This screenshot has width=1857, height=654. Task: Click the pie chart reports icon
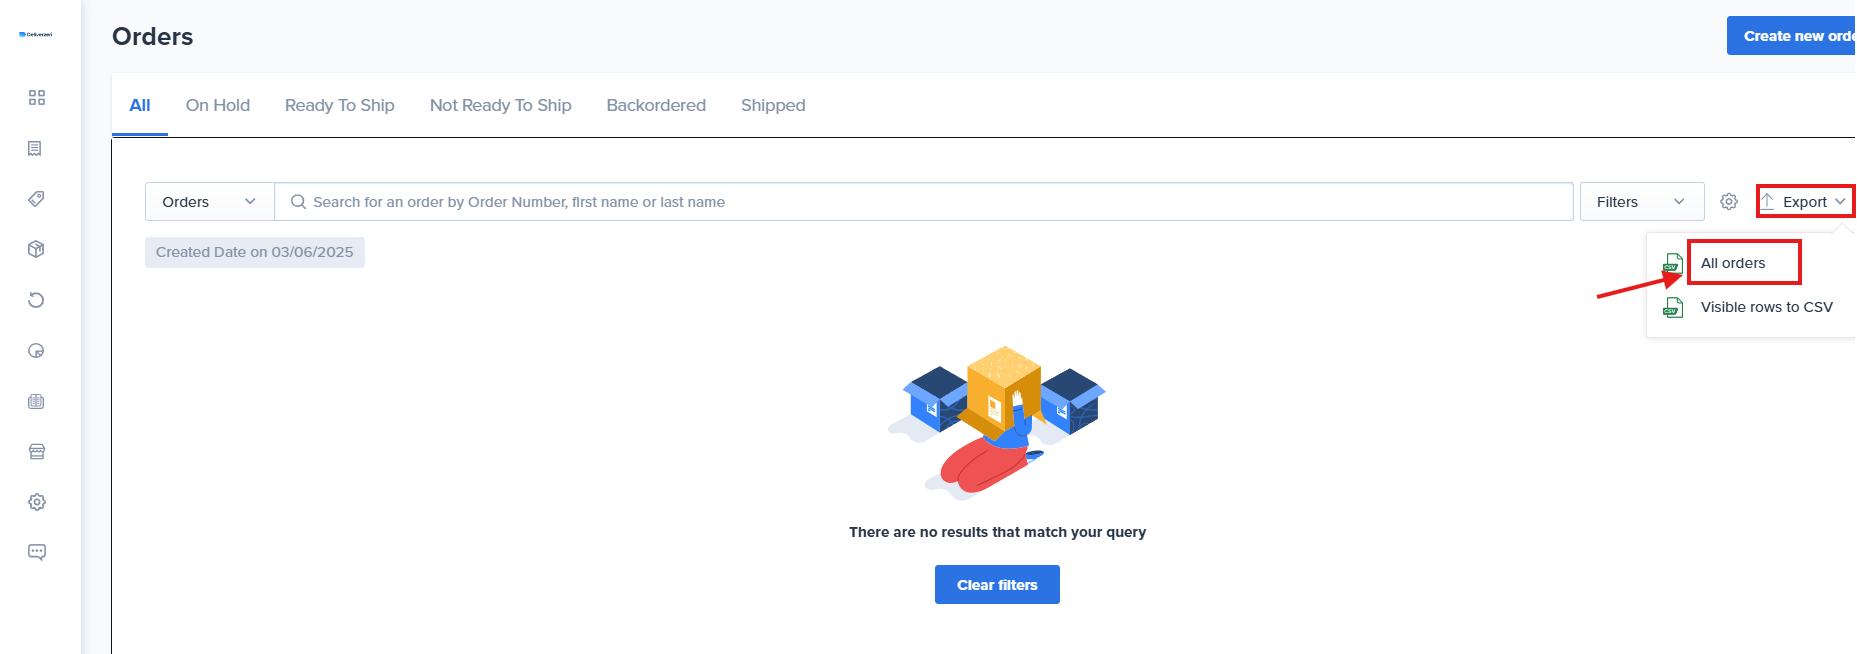[x=36, y=351]
